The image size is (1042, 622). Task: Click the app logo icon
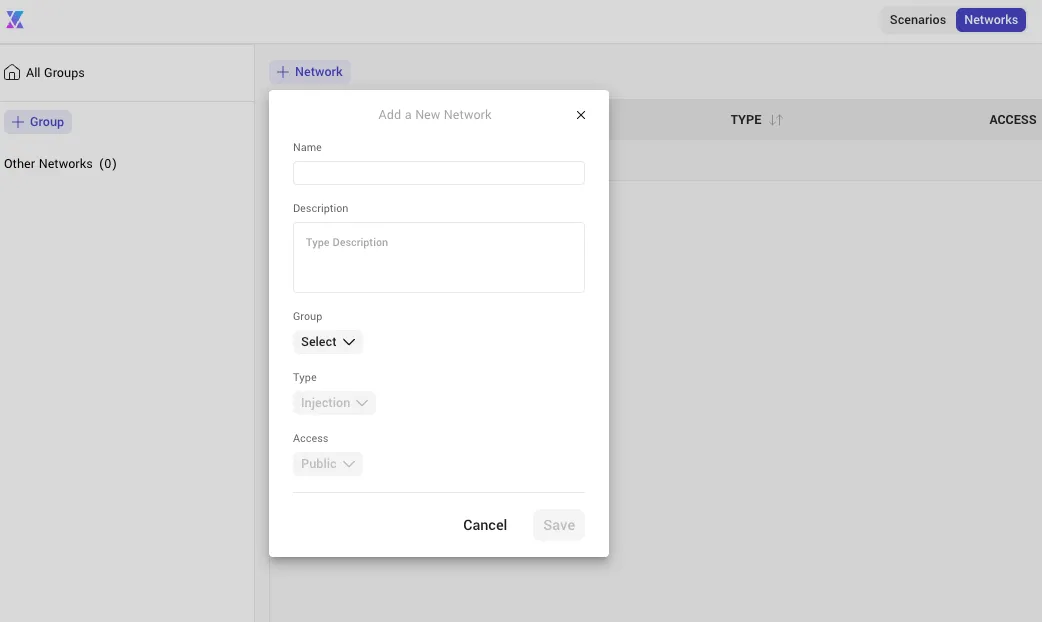(15, 20)
